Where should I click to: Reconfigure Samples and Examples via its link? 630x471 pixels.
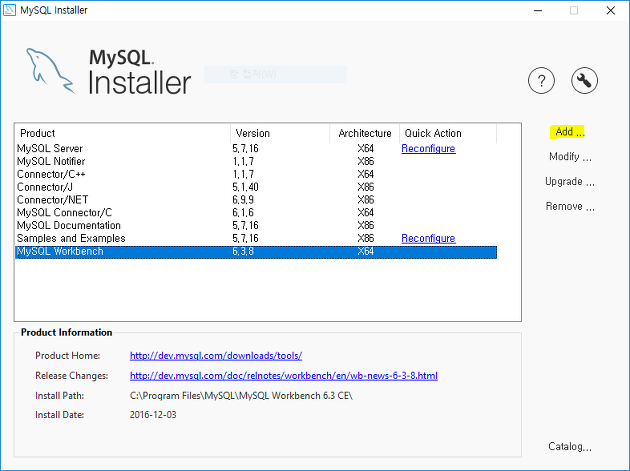tap(428, 238)
